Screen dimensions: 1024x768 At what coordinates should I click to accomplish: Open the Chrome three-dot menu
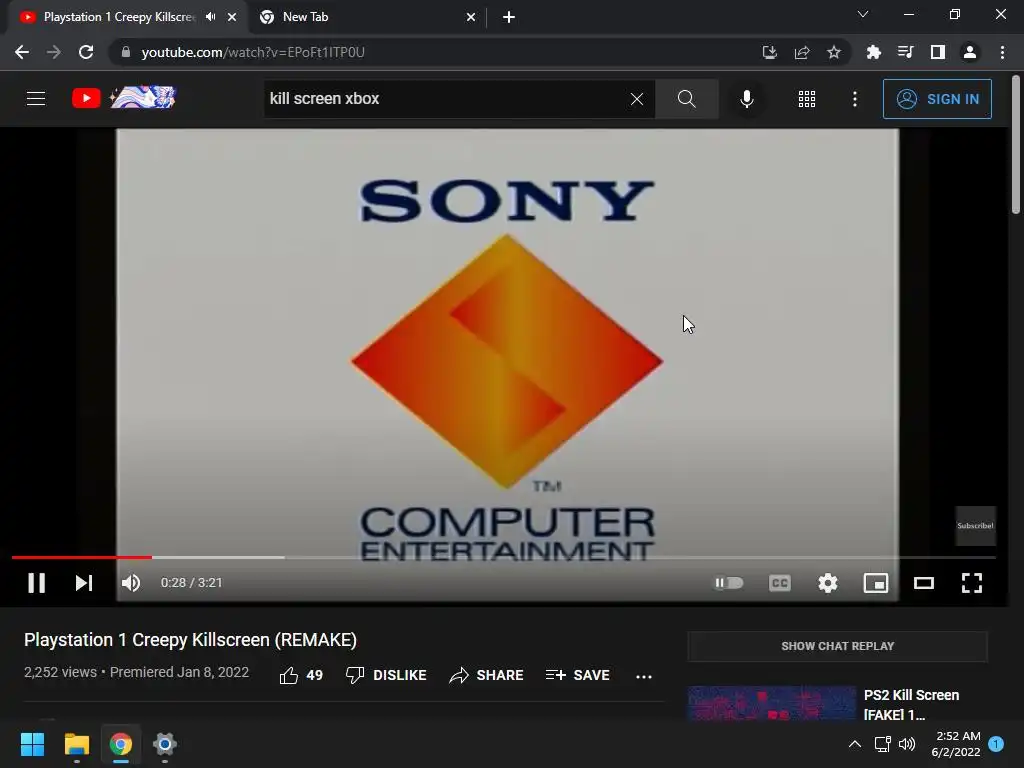click(1002, 52)
